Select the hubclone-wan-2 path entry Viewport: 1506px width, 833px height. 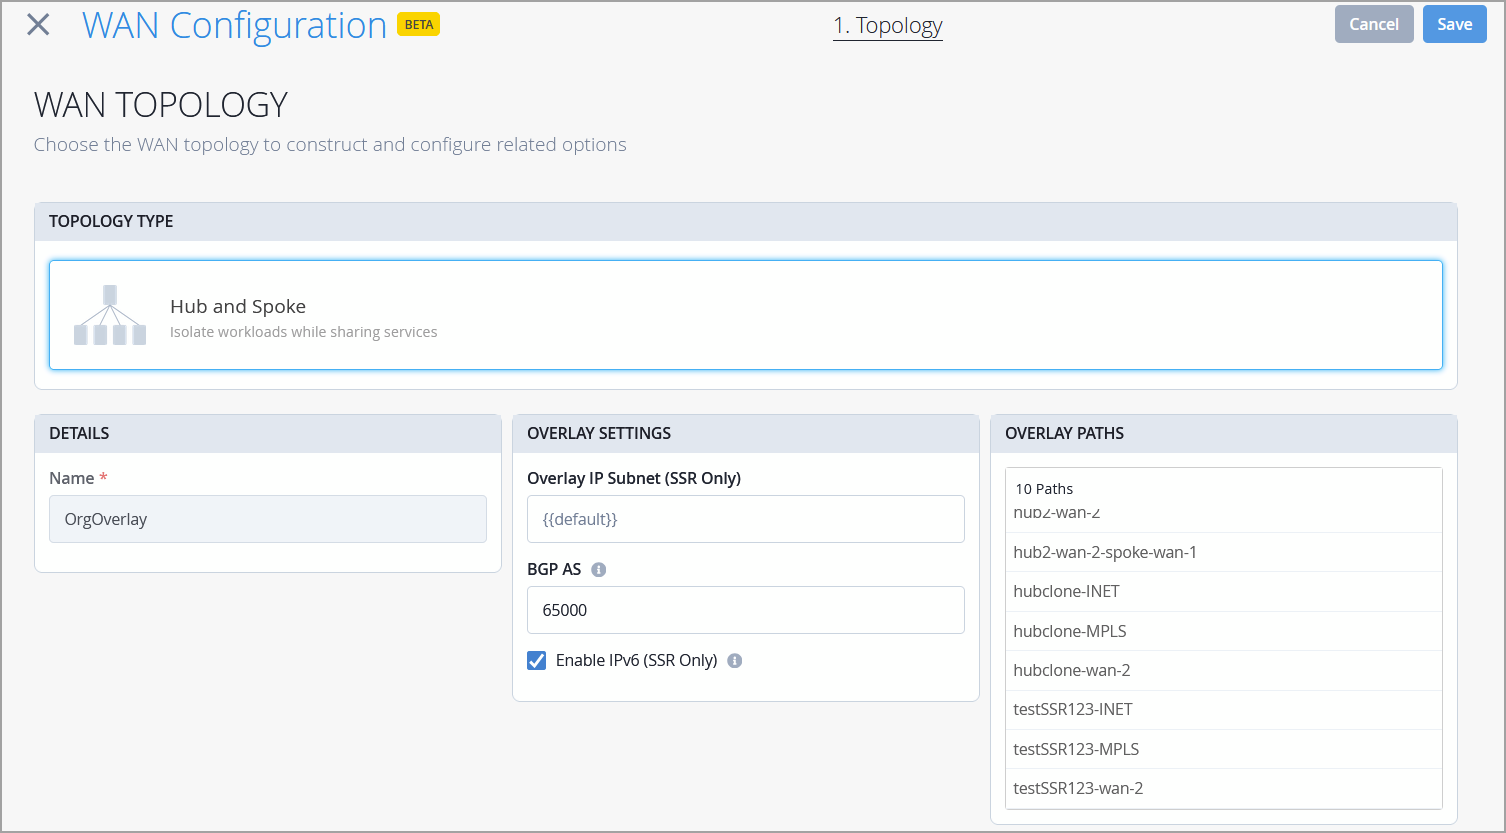pyautogui.click(x=1071, y=670)
